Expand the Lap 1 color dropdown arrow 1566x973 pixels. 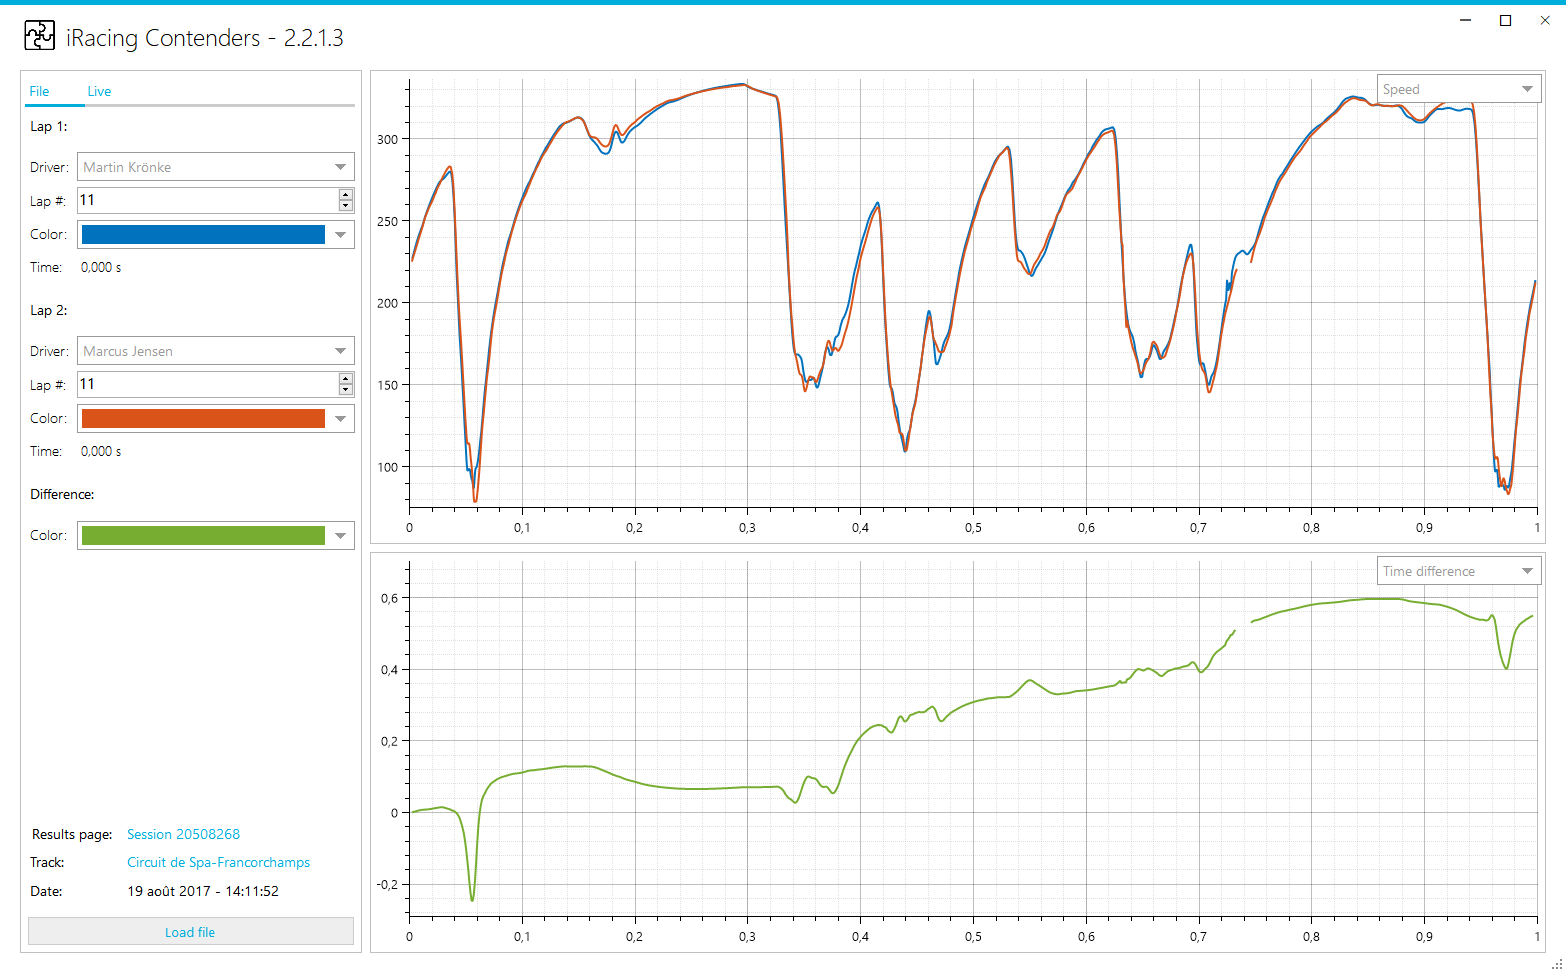click(341, 235)
